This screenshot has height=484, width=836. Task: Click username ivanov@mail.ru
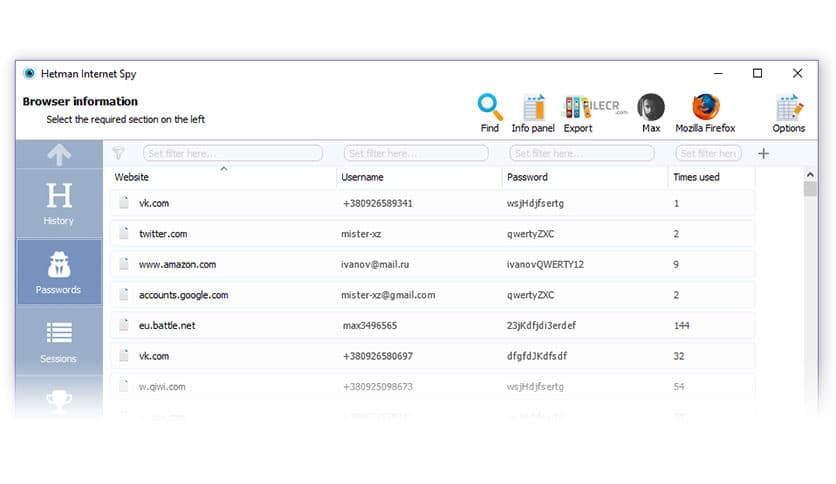tap(375, 264)
